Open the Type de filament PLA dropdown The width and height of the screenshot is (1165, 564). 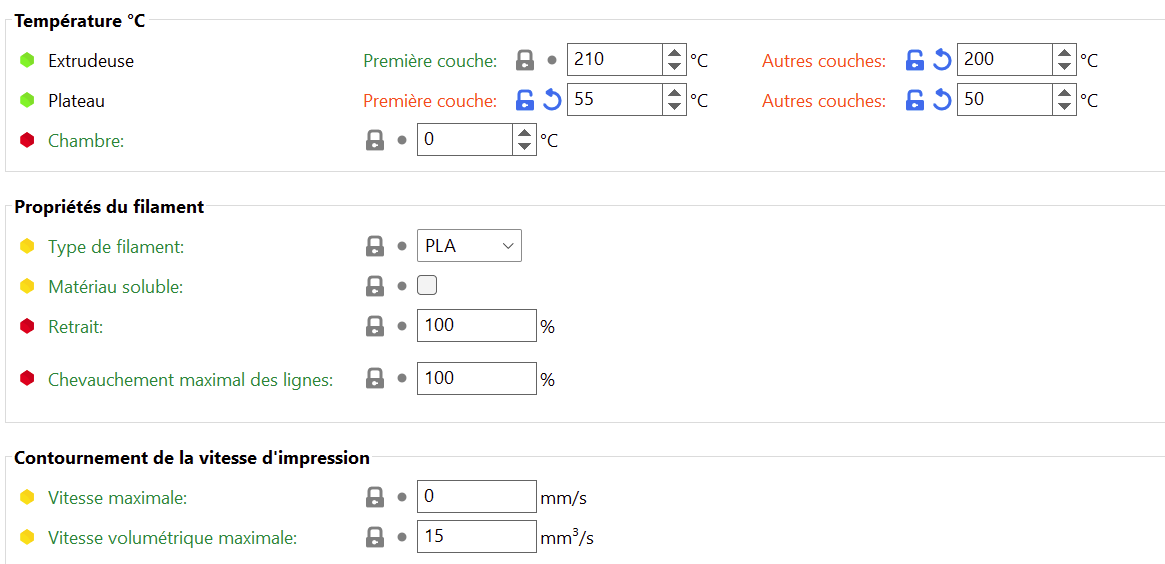[x=470, y=246]
